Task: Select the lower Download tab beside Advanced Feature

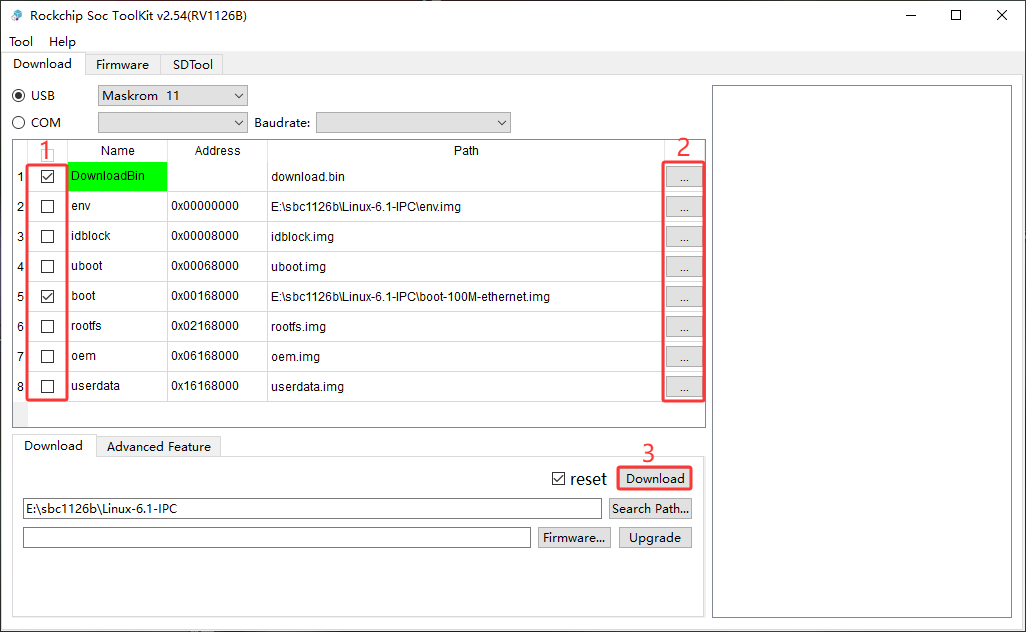Action: tap(54, 446)
